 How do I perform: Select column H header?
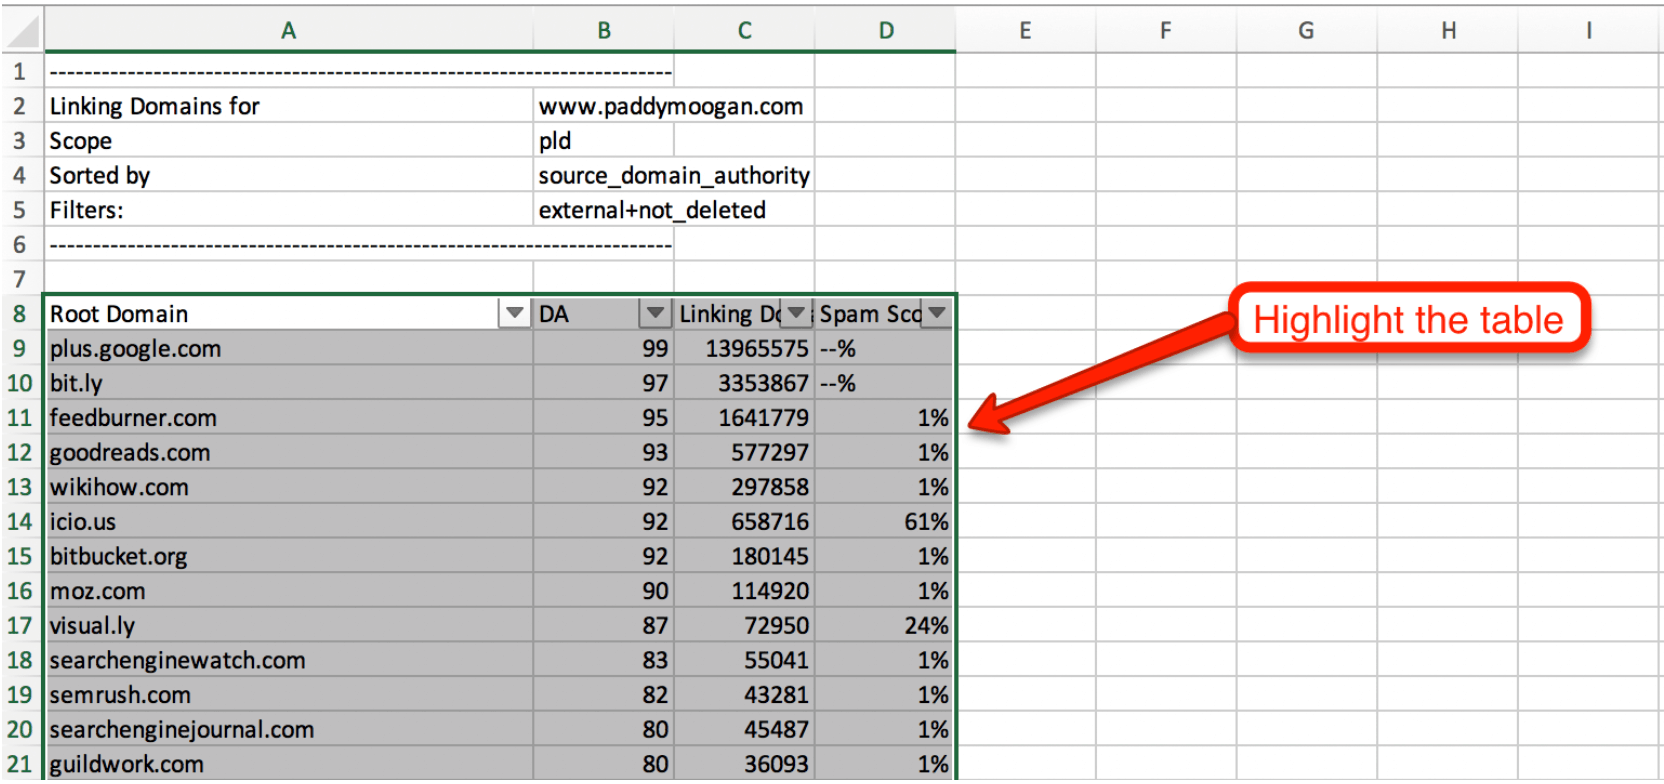1448,31
